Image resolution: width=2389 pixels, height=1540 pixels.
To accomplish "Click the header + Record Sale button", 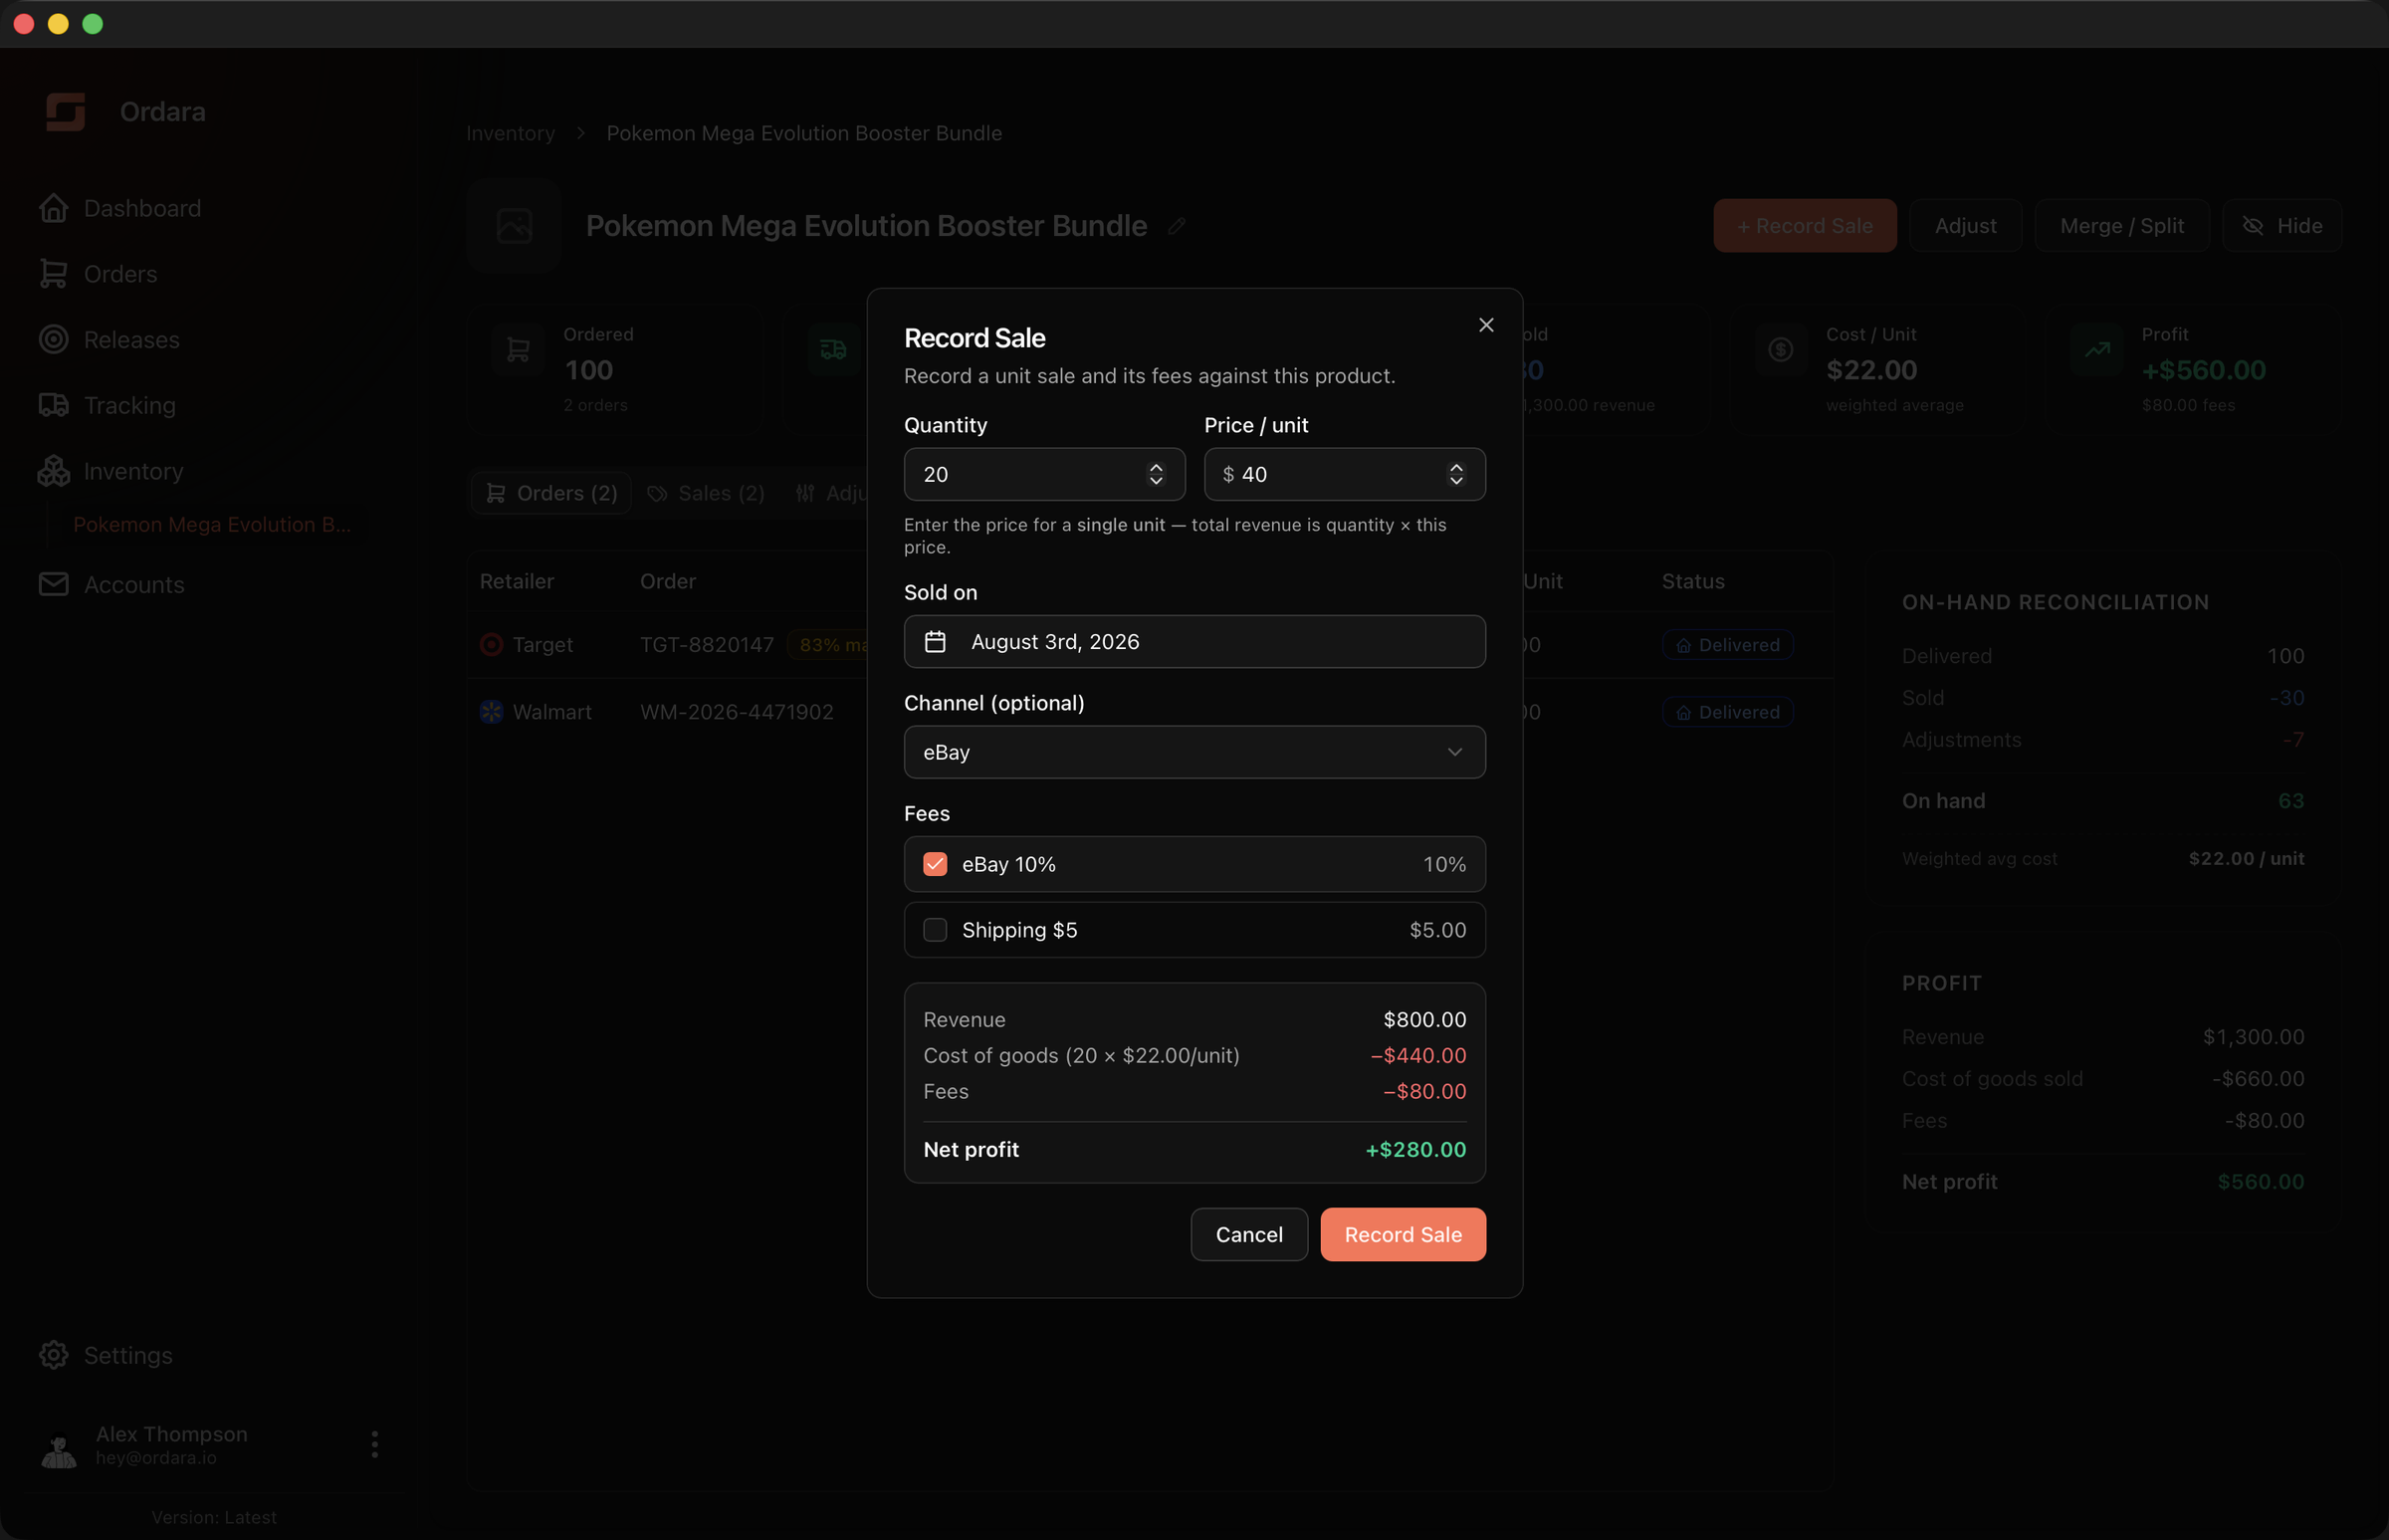I will (x=1805, y=226).
